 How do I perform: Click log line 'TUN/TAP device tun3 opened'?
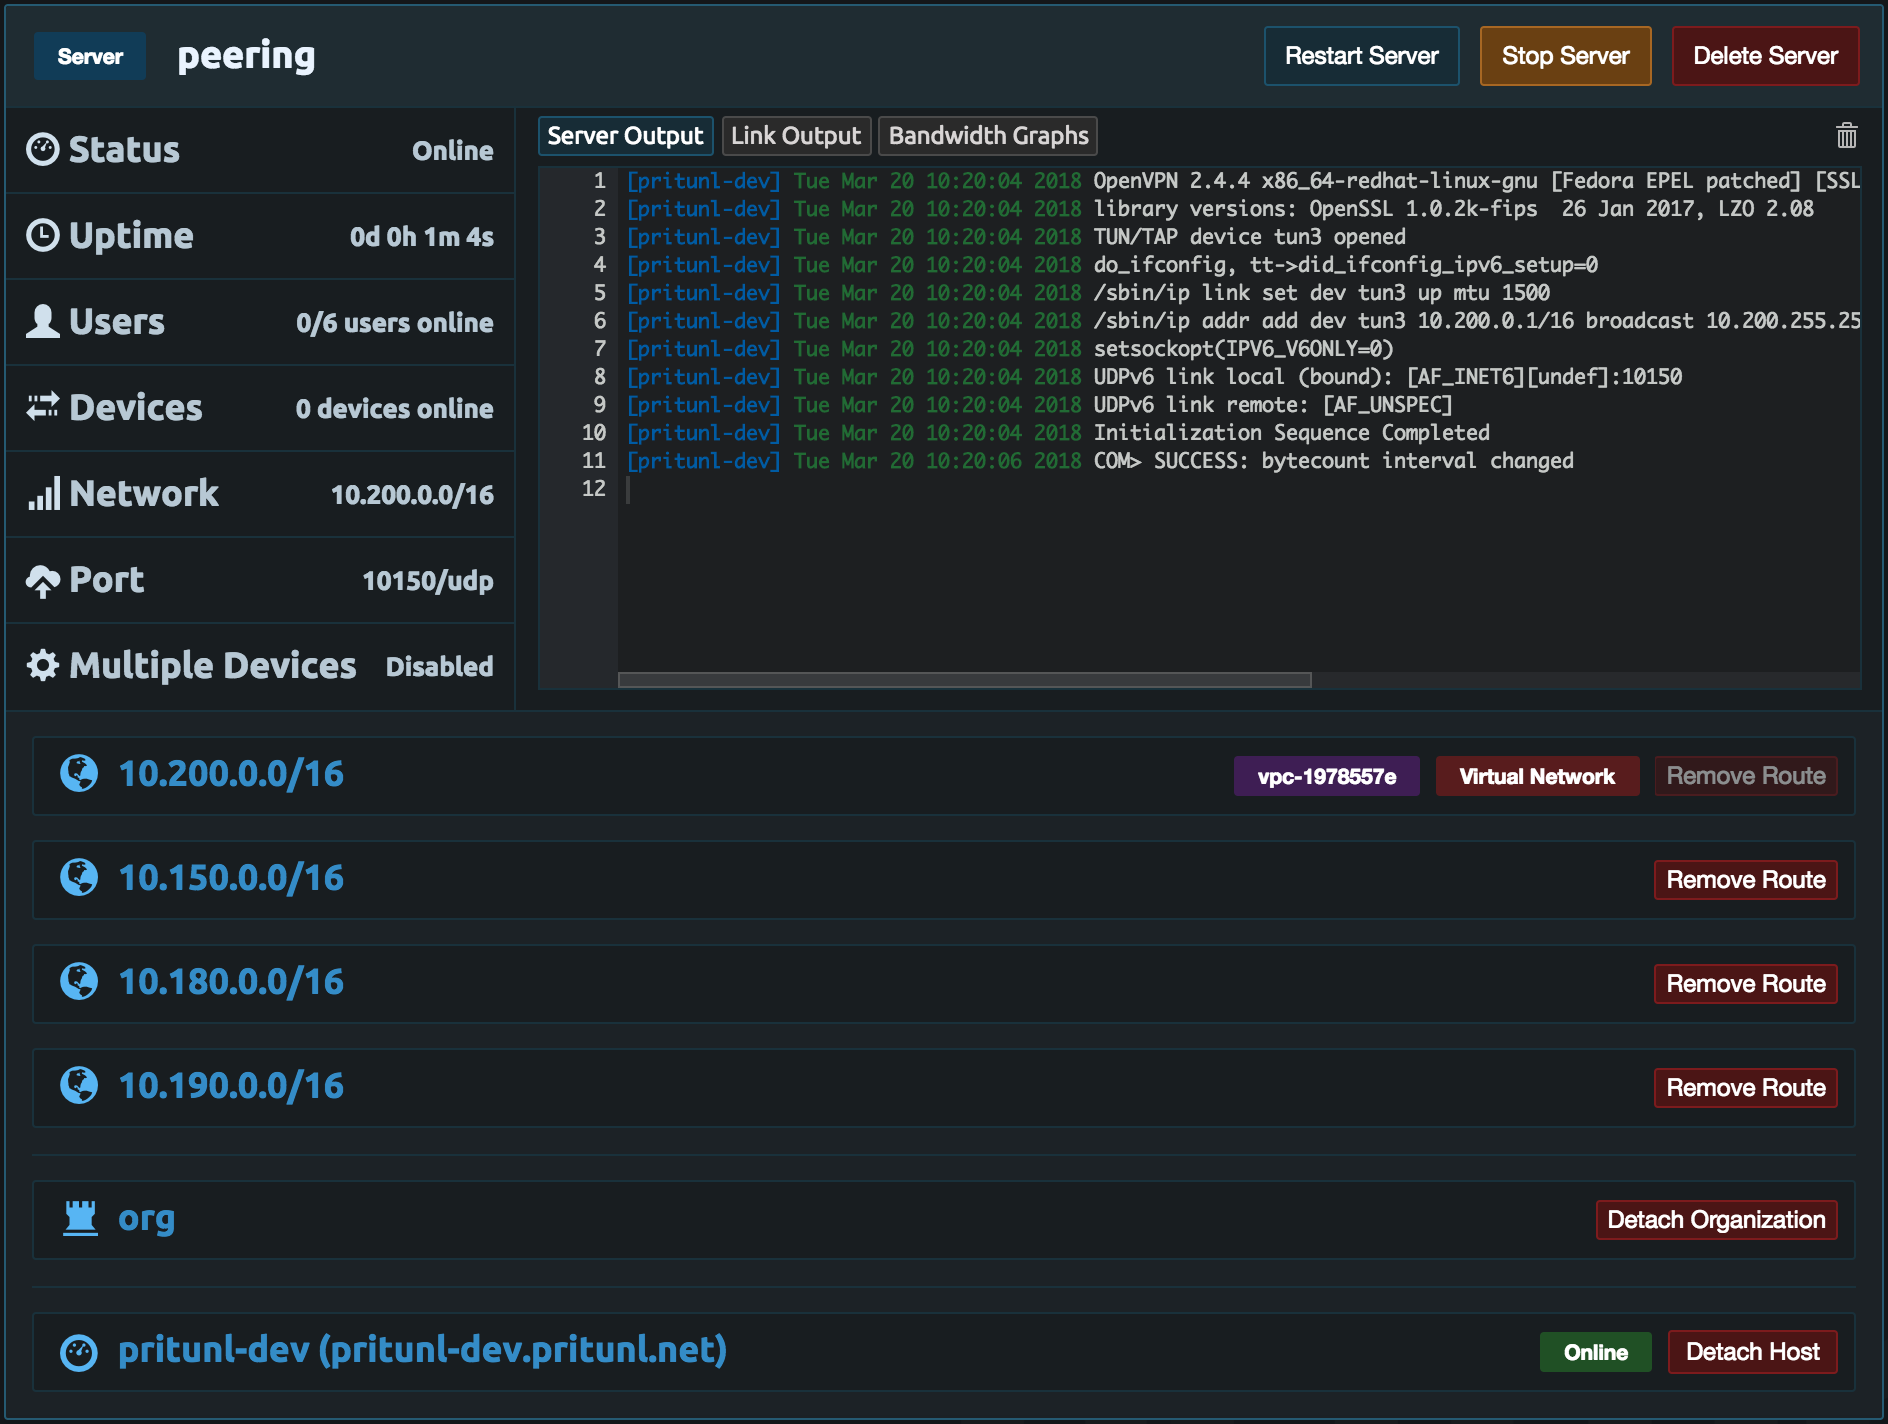[1249, 237]
